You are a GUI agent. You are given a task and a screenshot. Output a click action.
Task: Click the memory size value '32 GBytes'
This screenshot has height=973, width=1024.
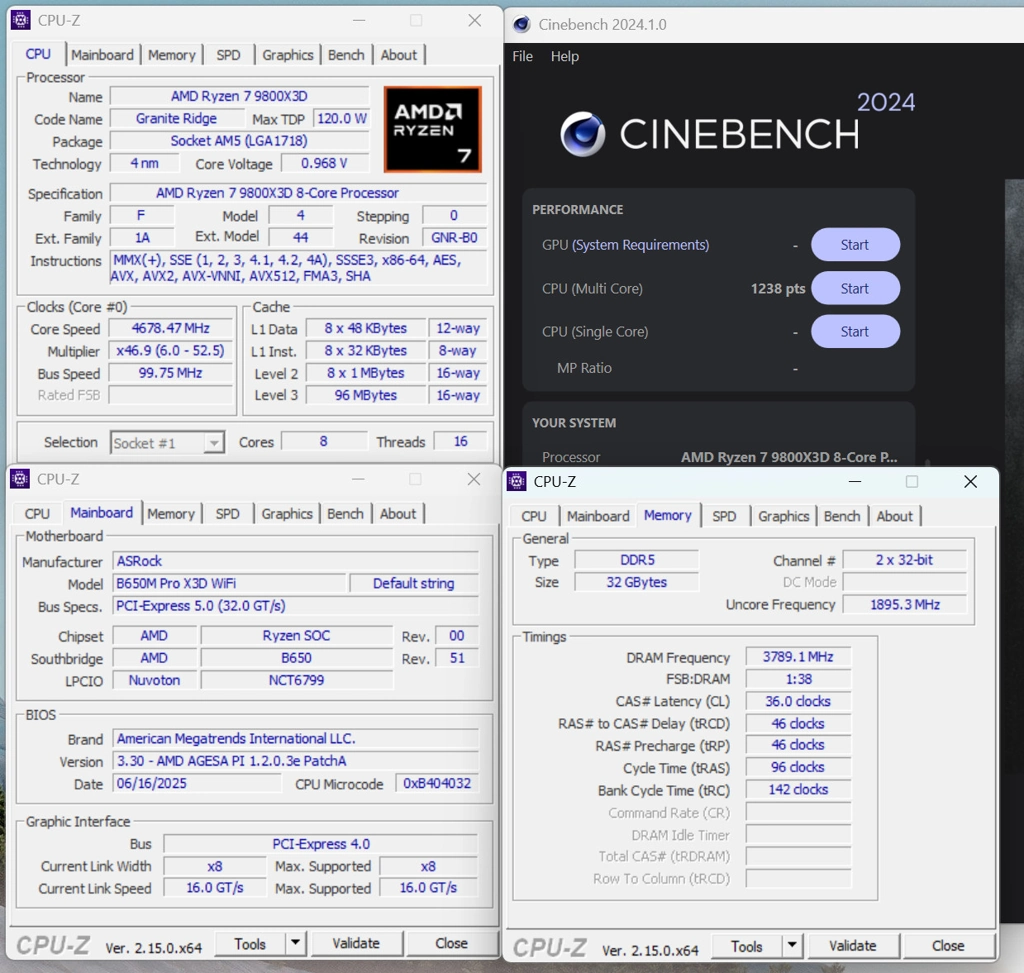coord(637,582)
